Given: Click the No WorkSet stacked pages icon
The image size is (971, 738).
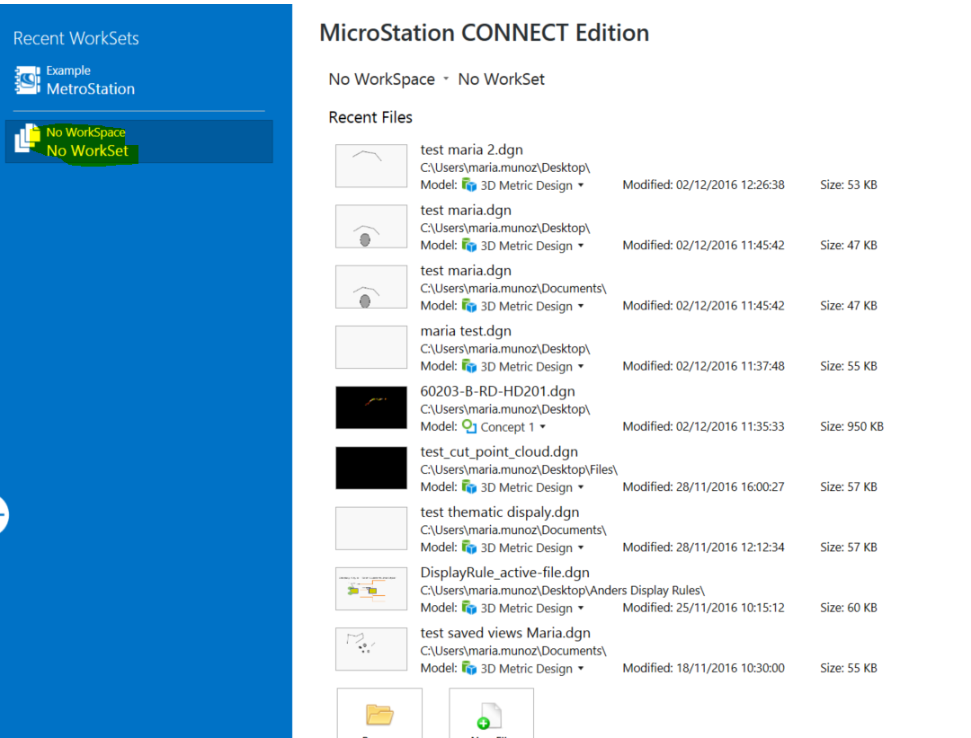Looking at the screenshot, I should point(27,137).
